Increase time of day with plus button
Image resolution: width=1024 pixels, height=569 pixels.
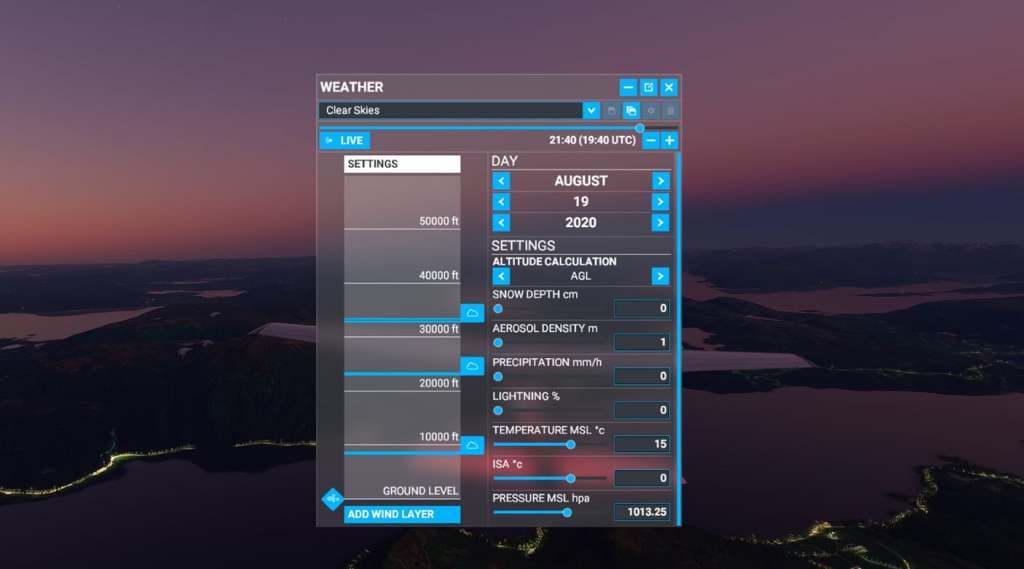(670, 141)
